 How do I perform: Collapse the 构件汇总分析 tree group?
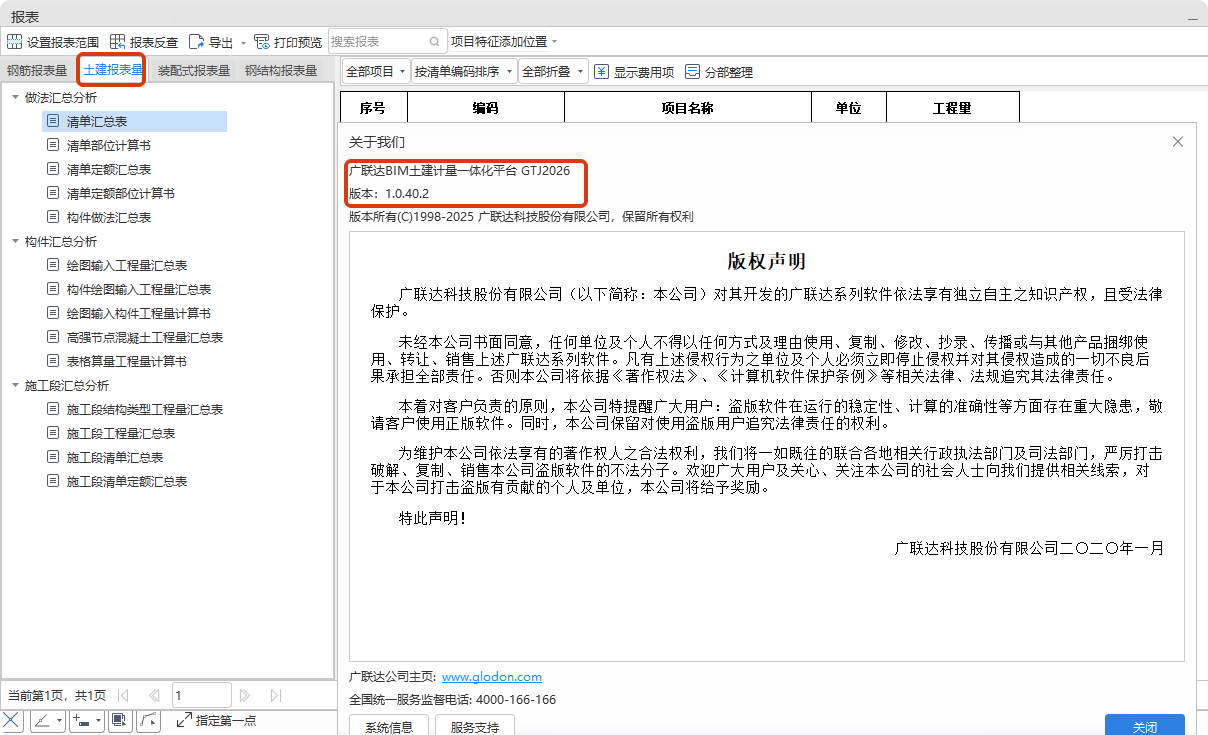16,241
